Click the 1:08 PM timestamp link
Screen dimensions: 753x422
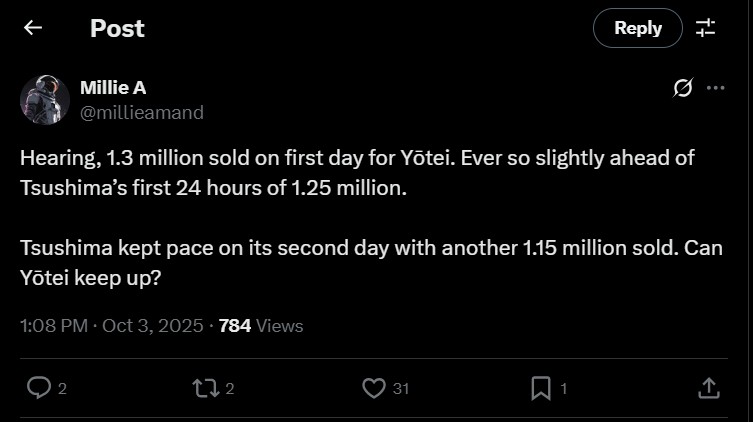click(x=52, y=325)
